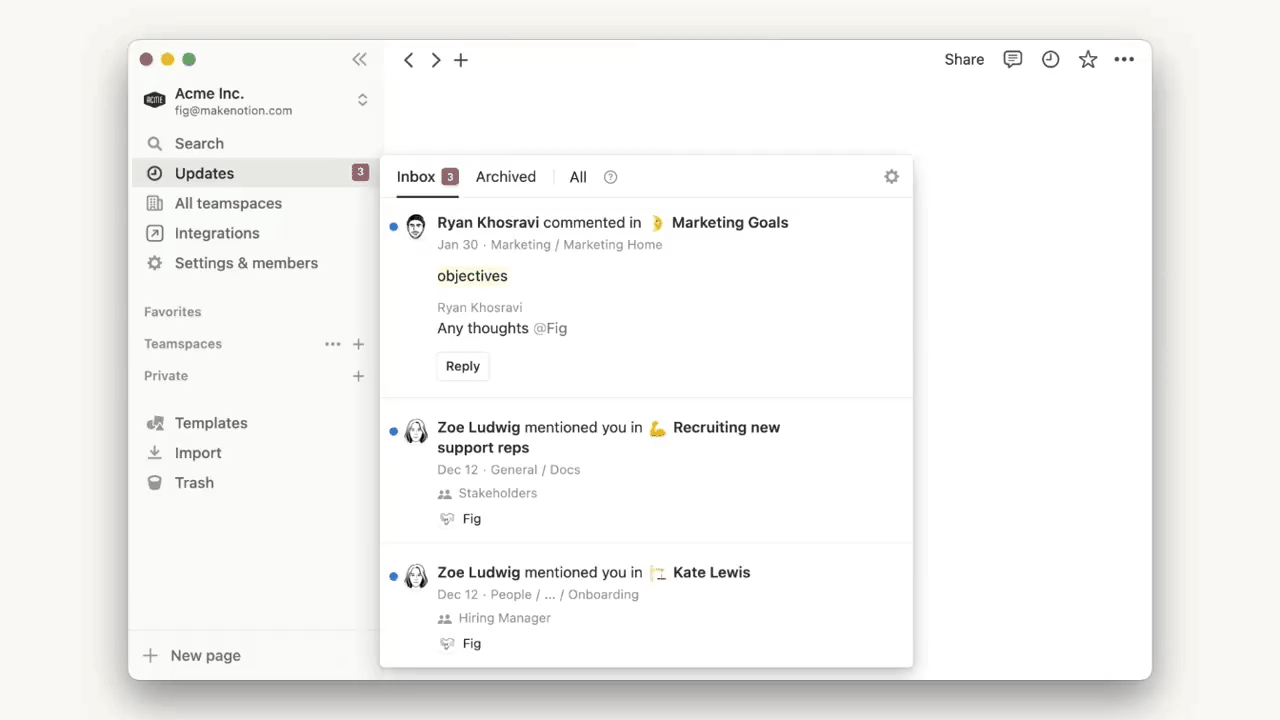Add new tab with plus icon
The width and height of the screenshot is (1280, 720).
pyautogui.click(x=461, y=60)
